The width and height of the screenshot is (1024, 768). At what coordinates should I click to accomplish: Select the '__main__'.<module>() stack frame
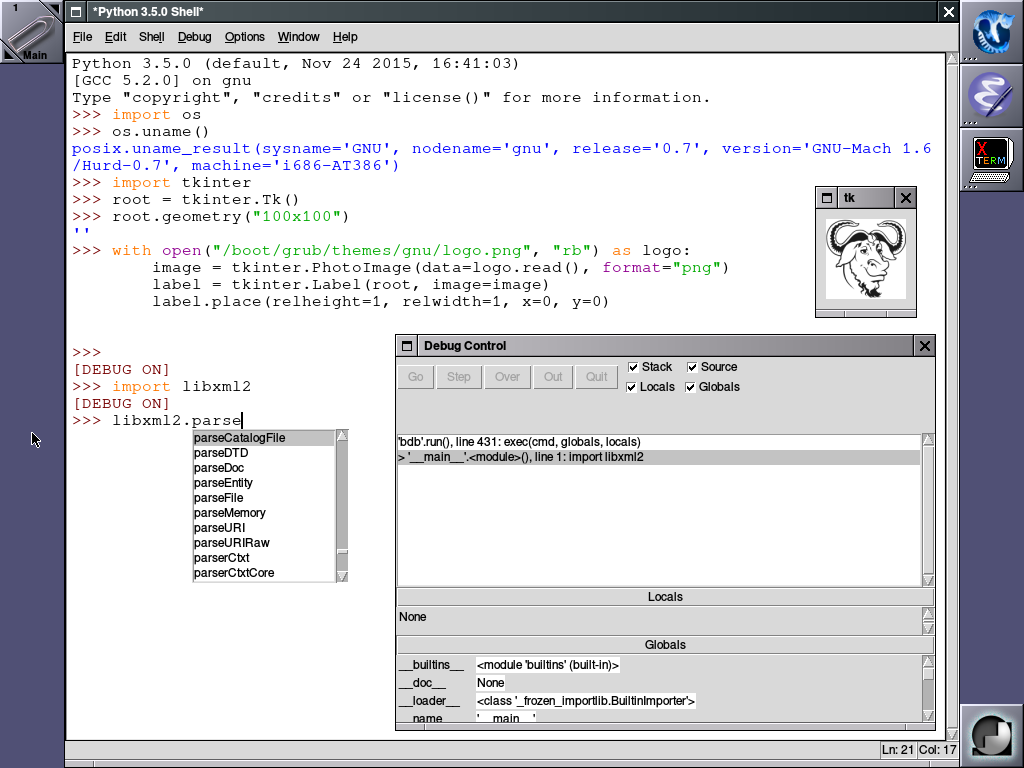(x=659, y=457)
